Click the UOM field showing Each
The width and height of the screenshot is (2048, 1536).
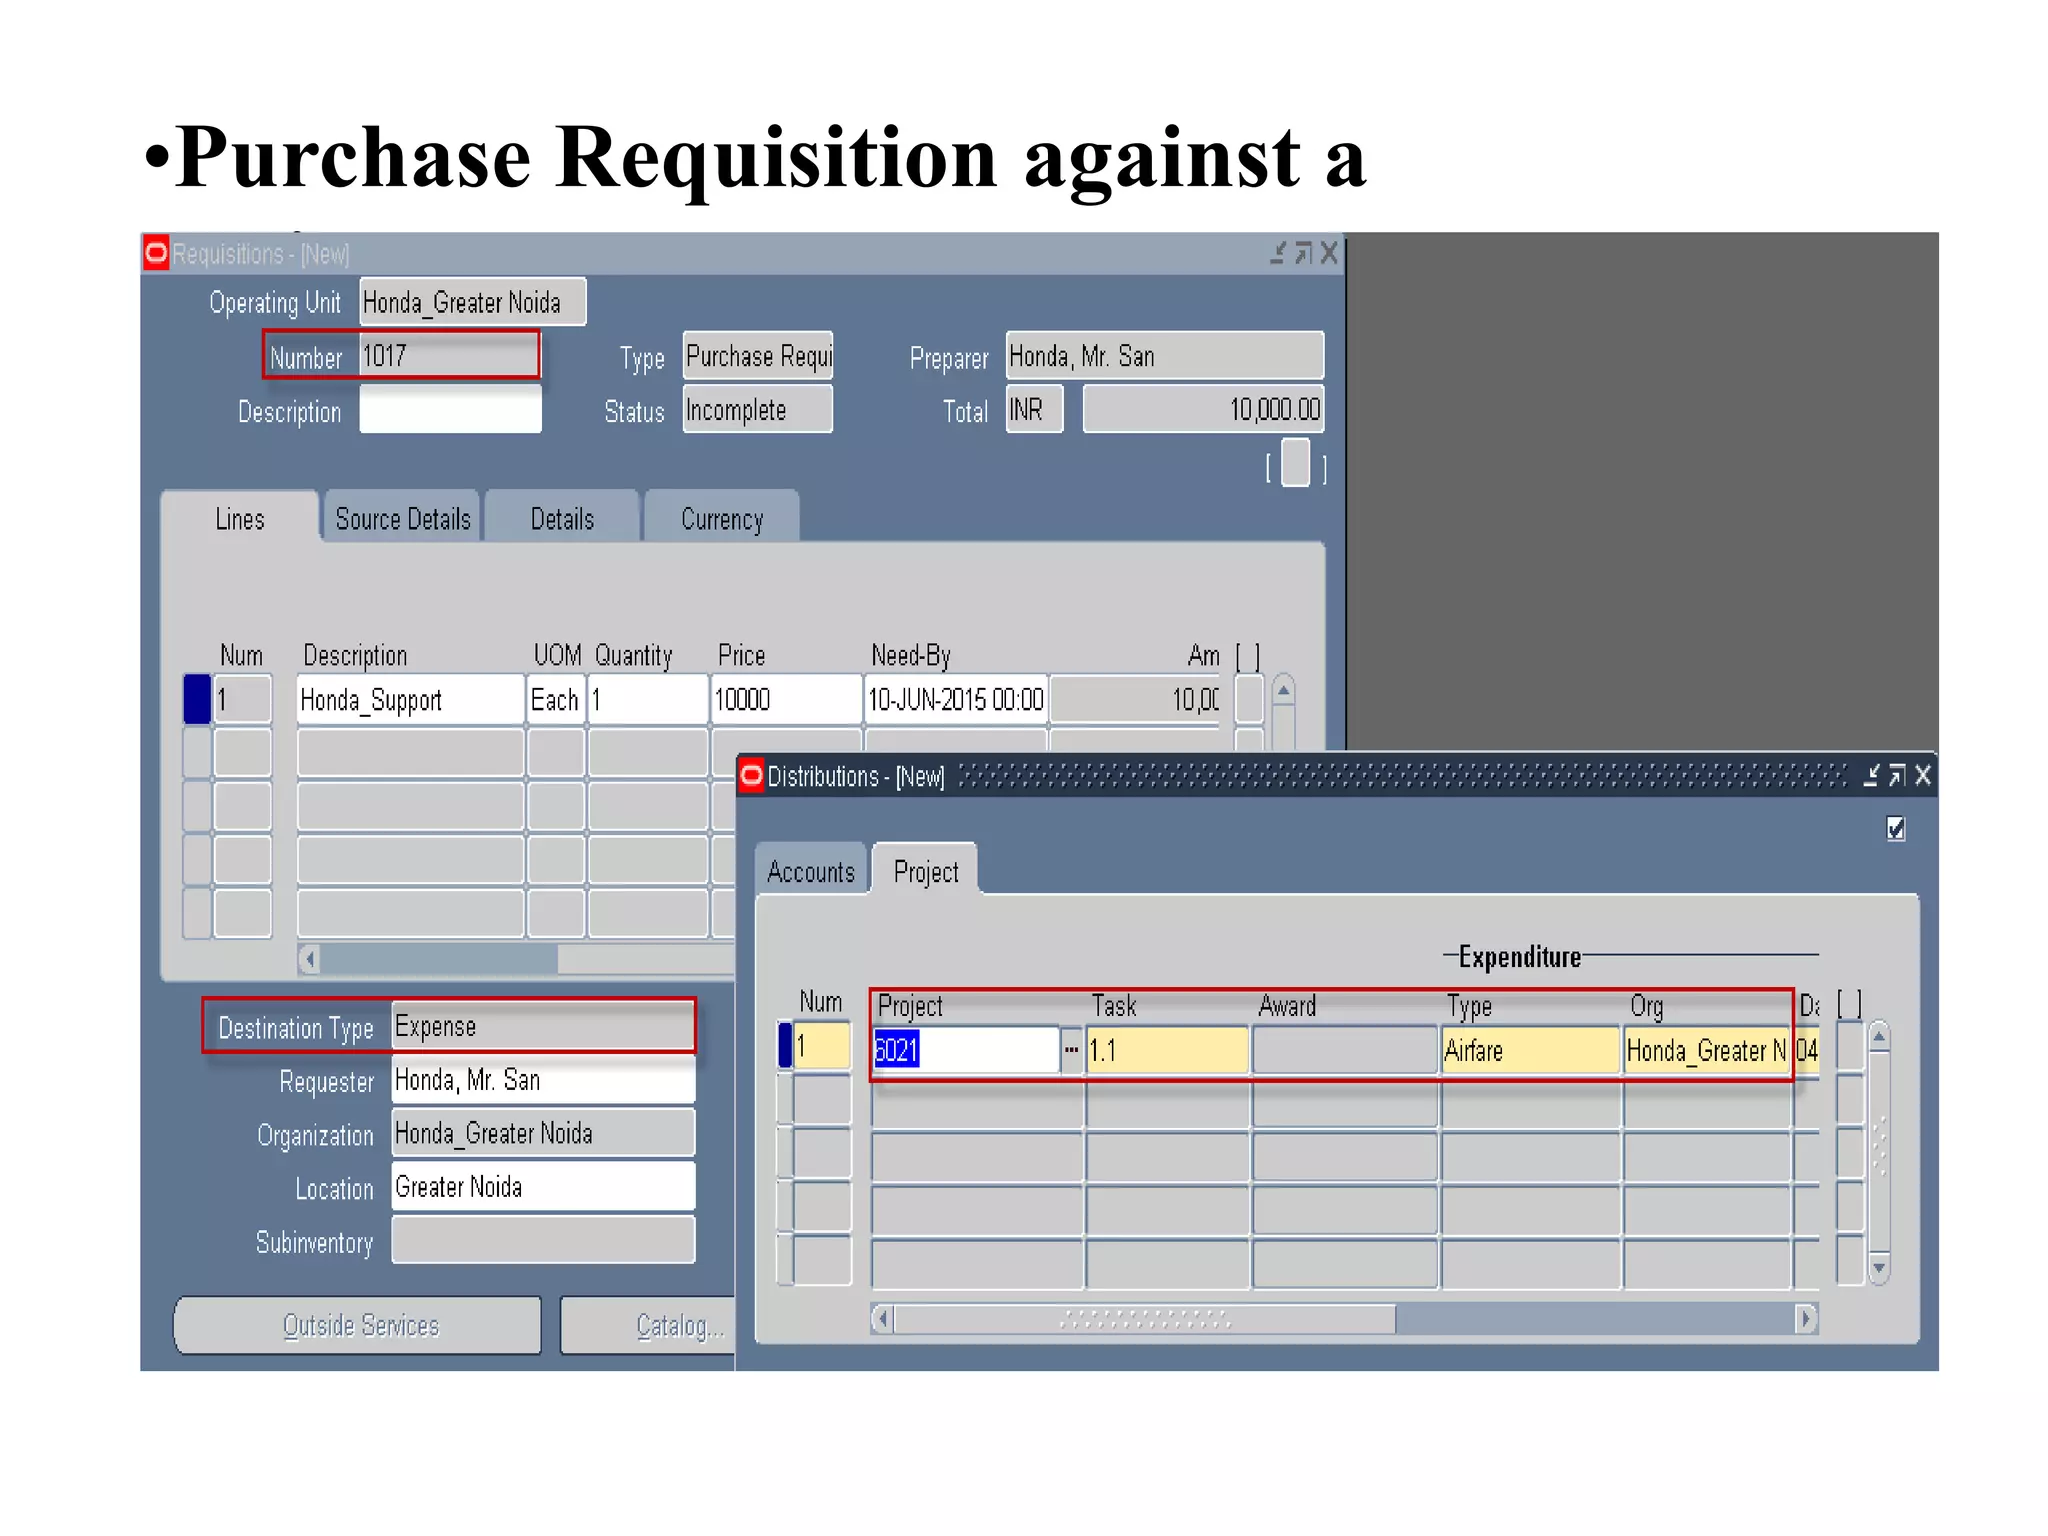(556, 699)
